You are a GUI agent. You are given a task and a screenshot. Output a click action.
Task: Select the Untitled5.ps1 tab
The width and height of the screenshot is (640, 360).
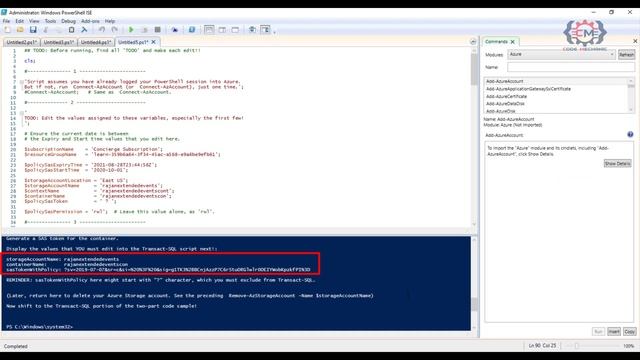pos(133,42)
